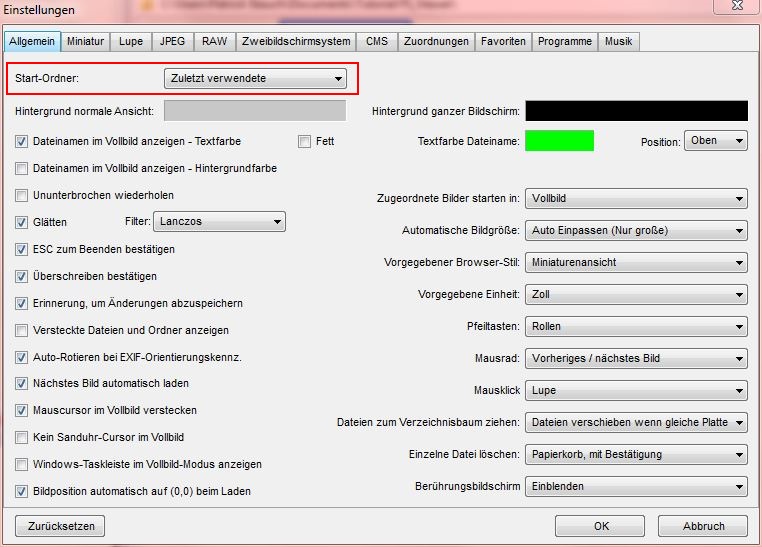Open the Position Oben dropdown

(x=716, y=141)
